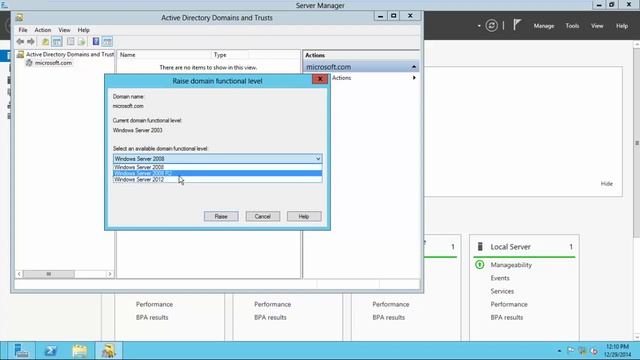Open the Server Manager breadcrumb dropdown arrow

(x=479, y=26)
